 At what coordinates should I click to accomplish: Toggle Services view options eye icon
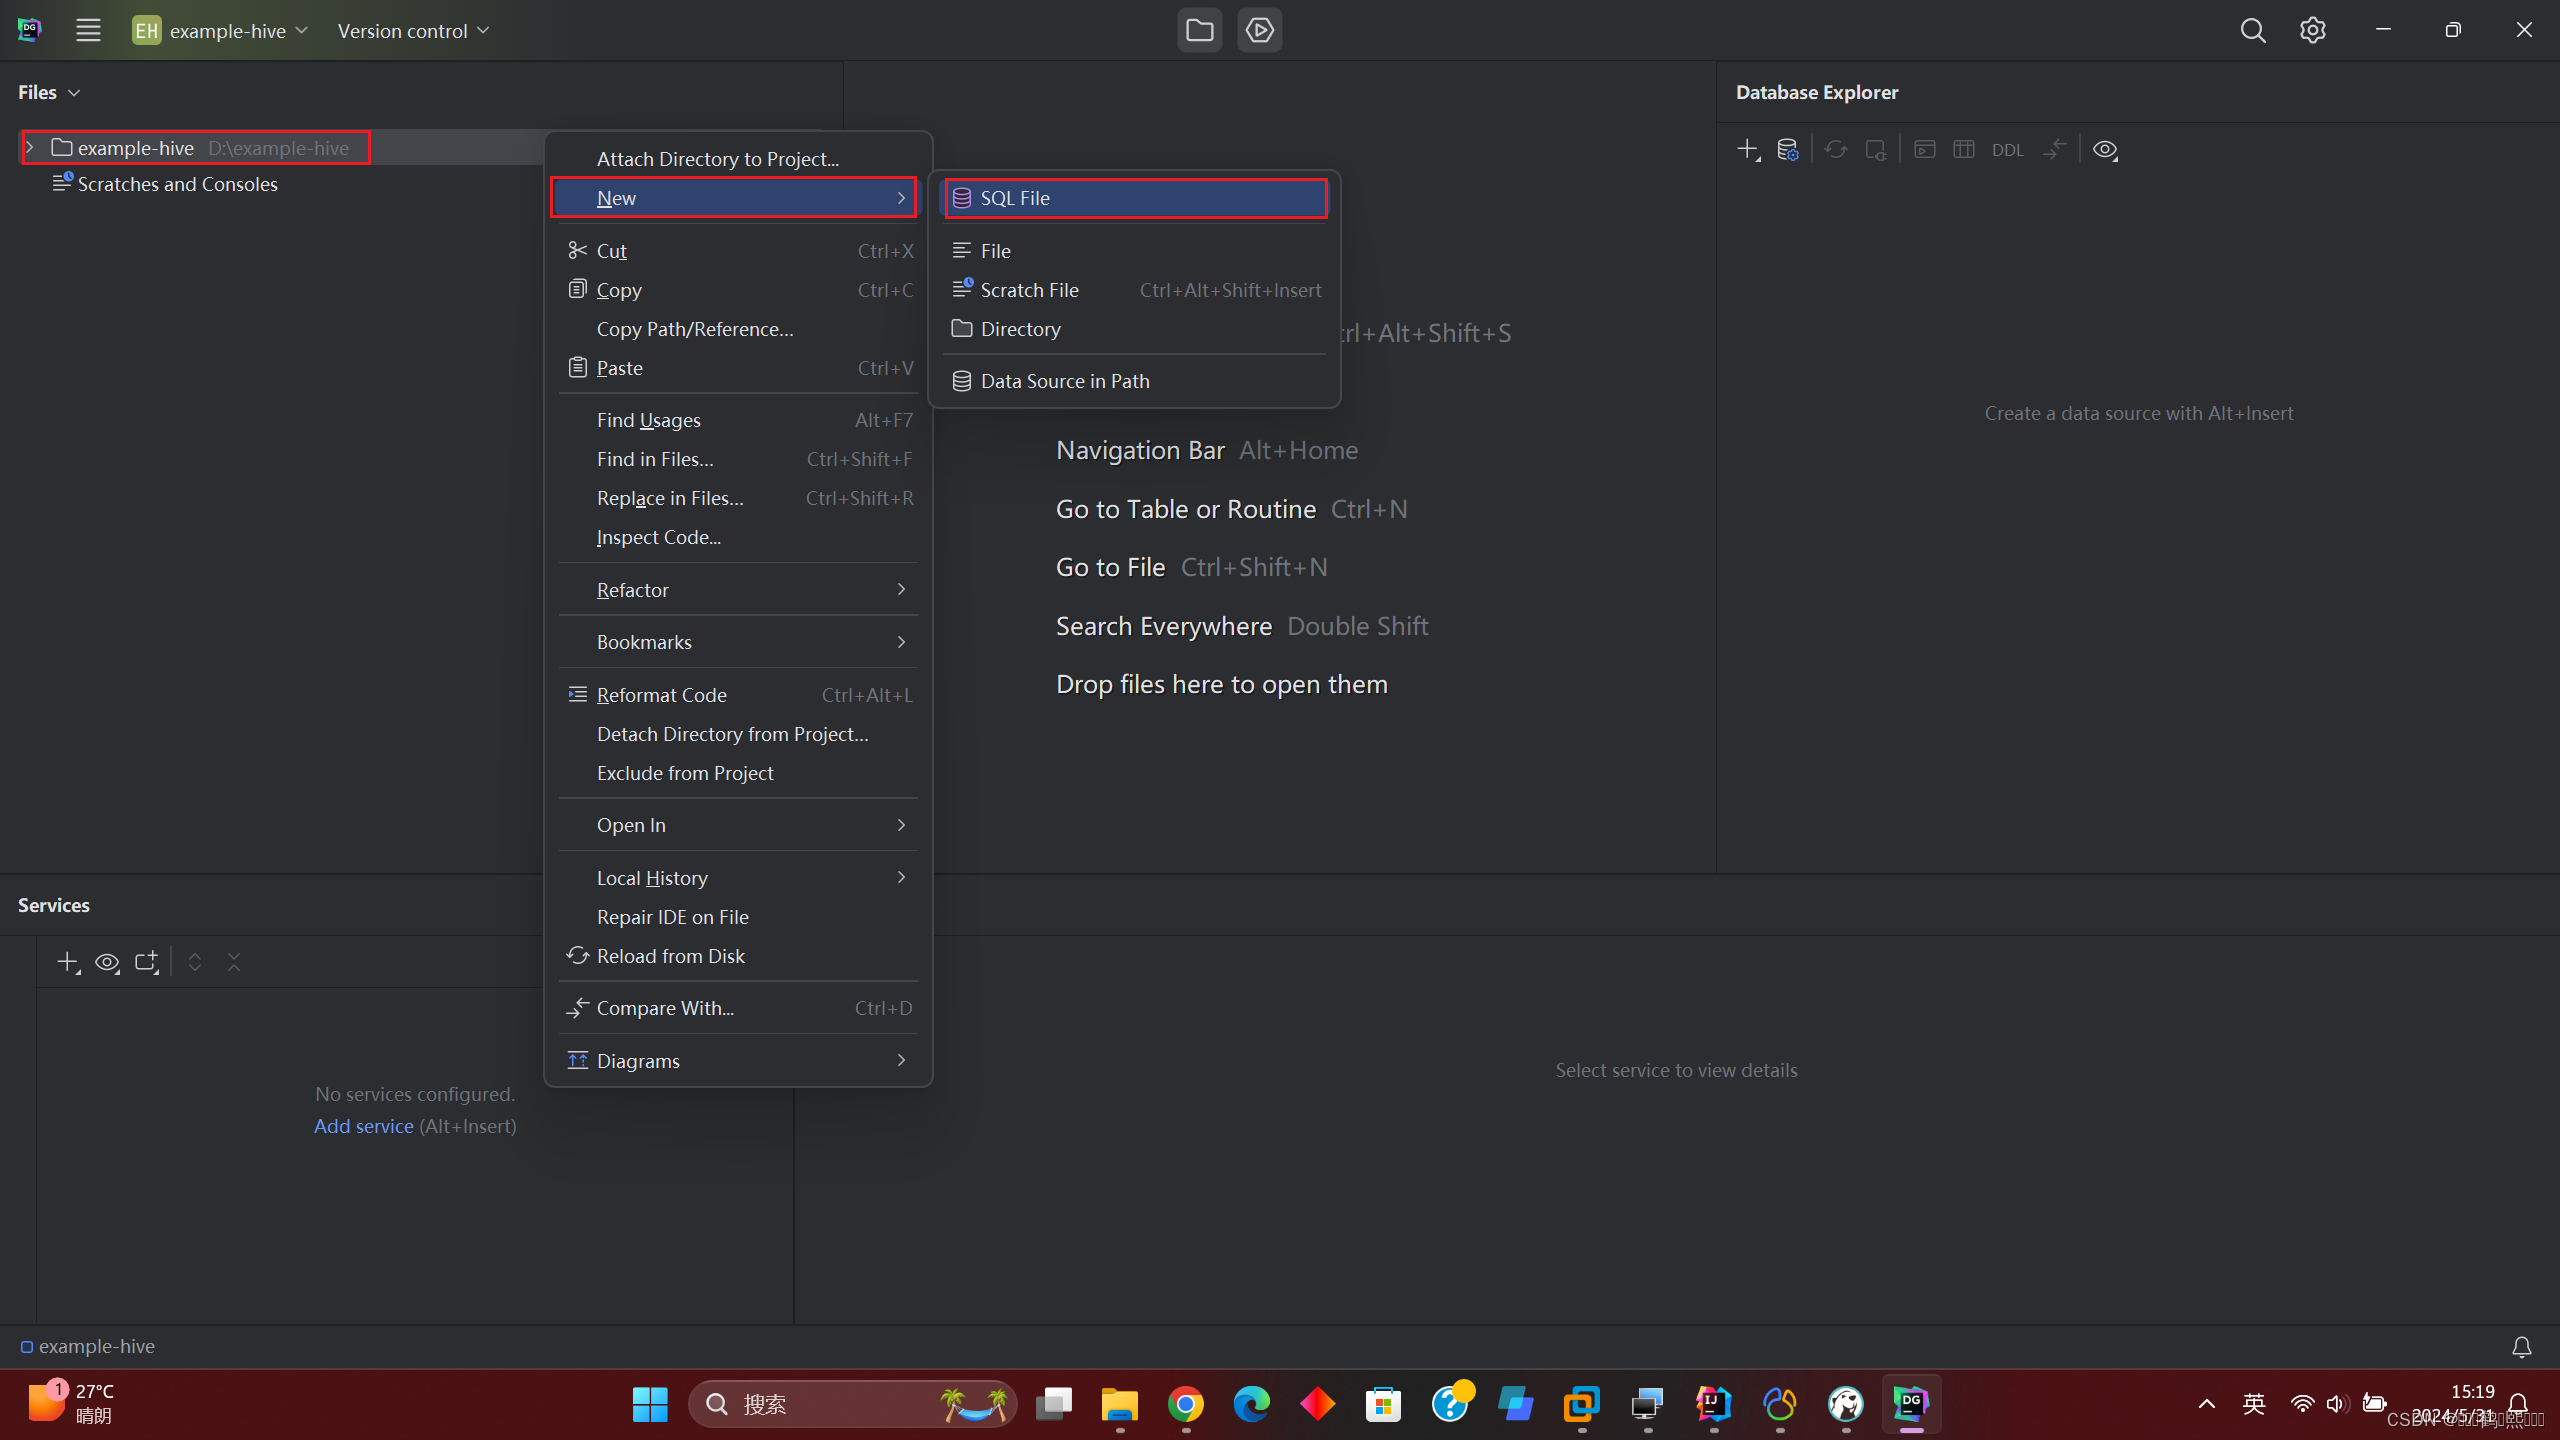(x=106, y=962)
